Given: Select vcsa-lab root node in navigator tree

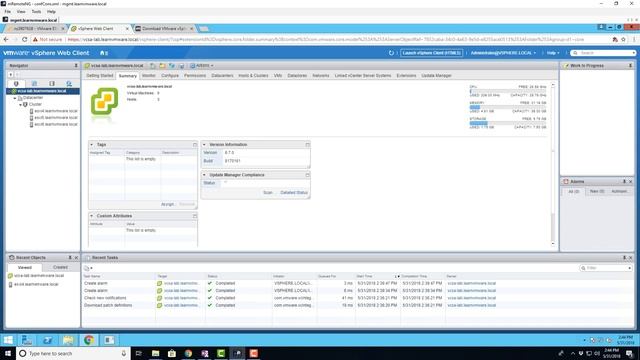Looking at the screenshot, I should [42, 91].
